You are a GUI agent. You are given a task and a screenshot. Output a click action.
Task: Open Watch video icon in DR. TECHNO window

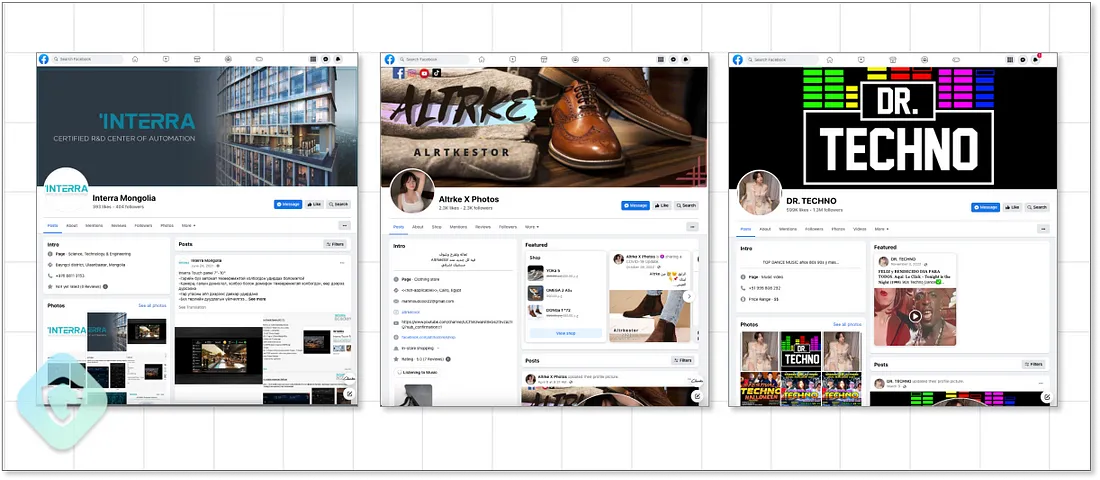(860, 60)
